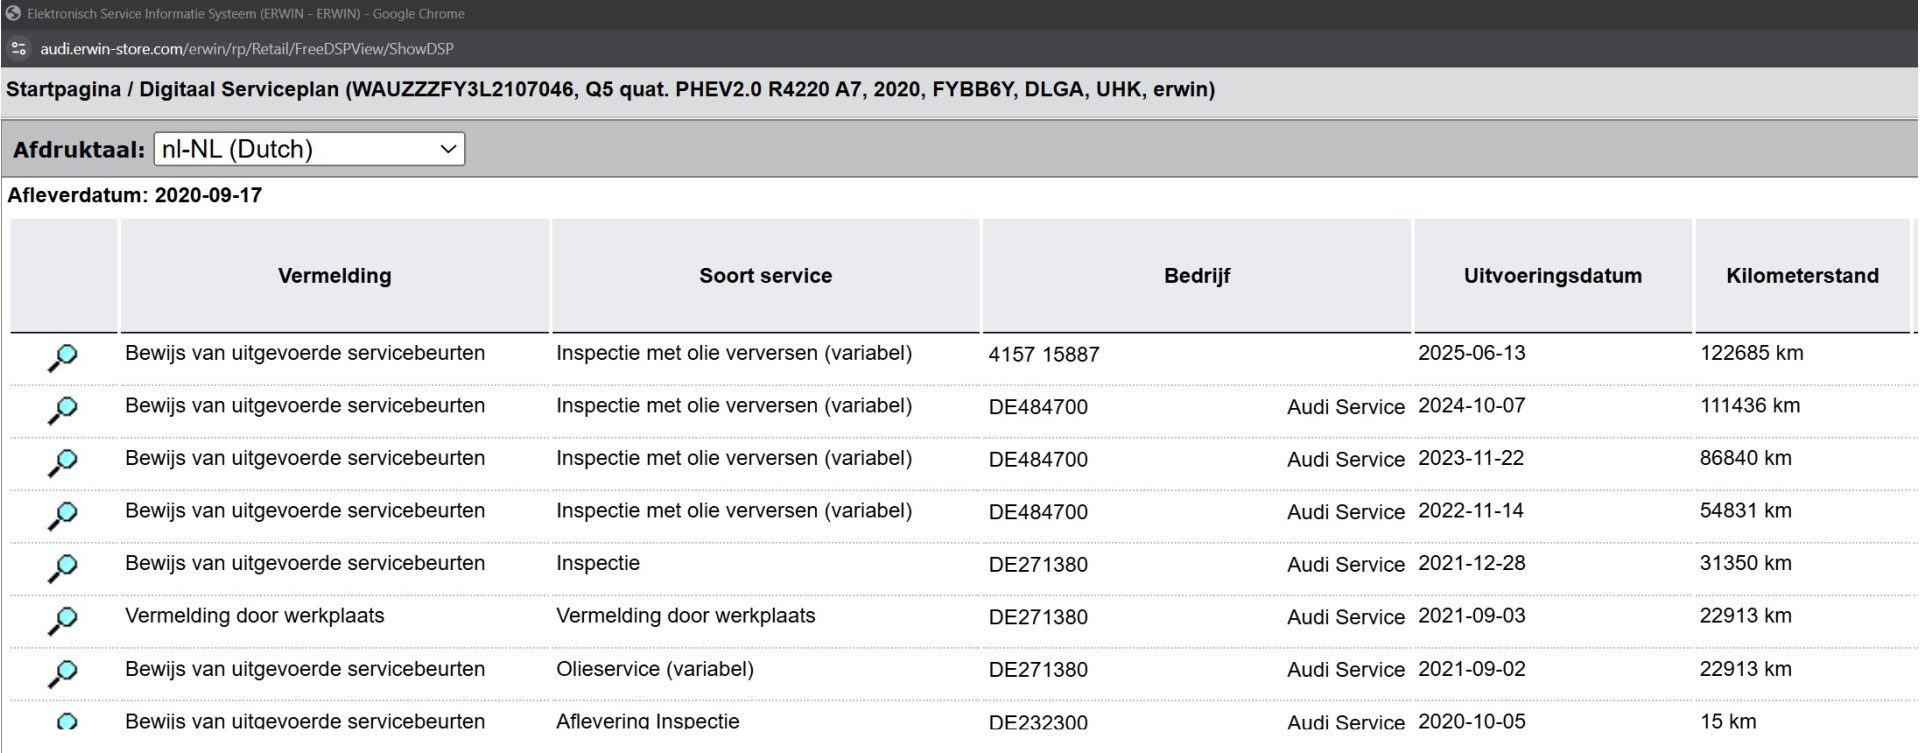This screenshot has height=753, width=1920.
Task: Click date 2020-10-05
Action: click(1472, 721)
